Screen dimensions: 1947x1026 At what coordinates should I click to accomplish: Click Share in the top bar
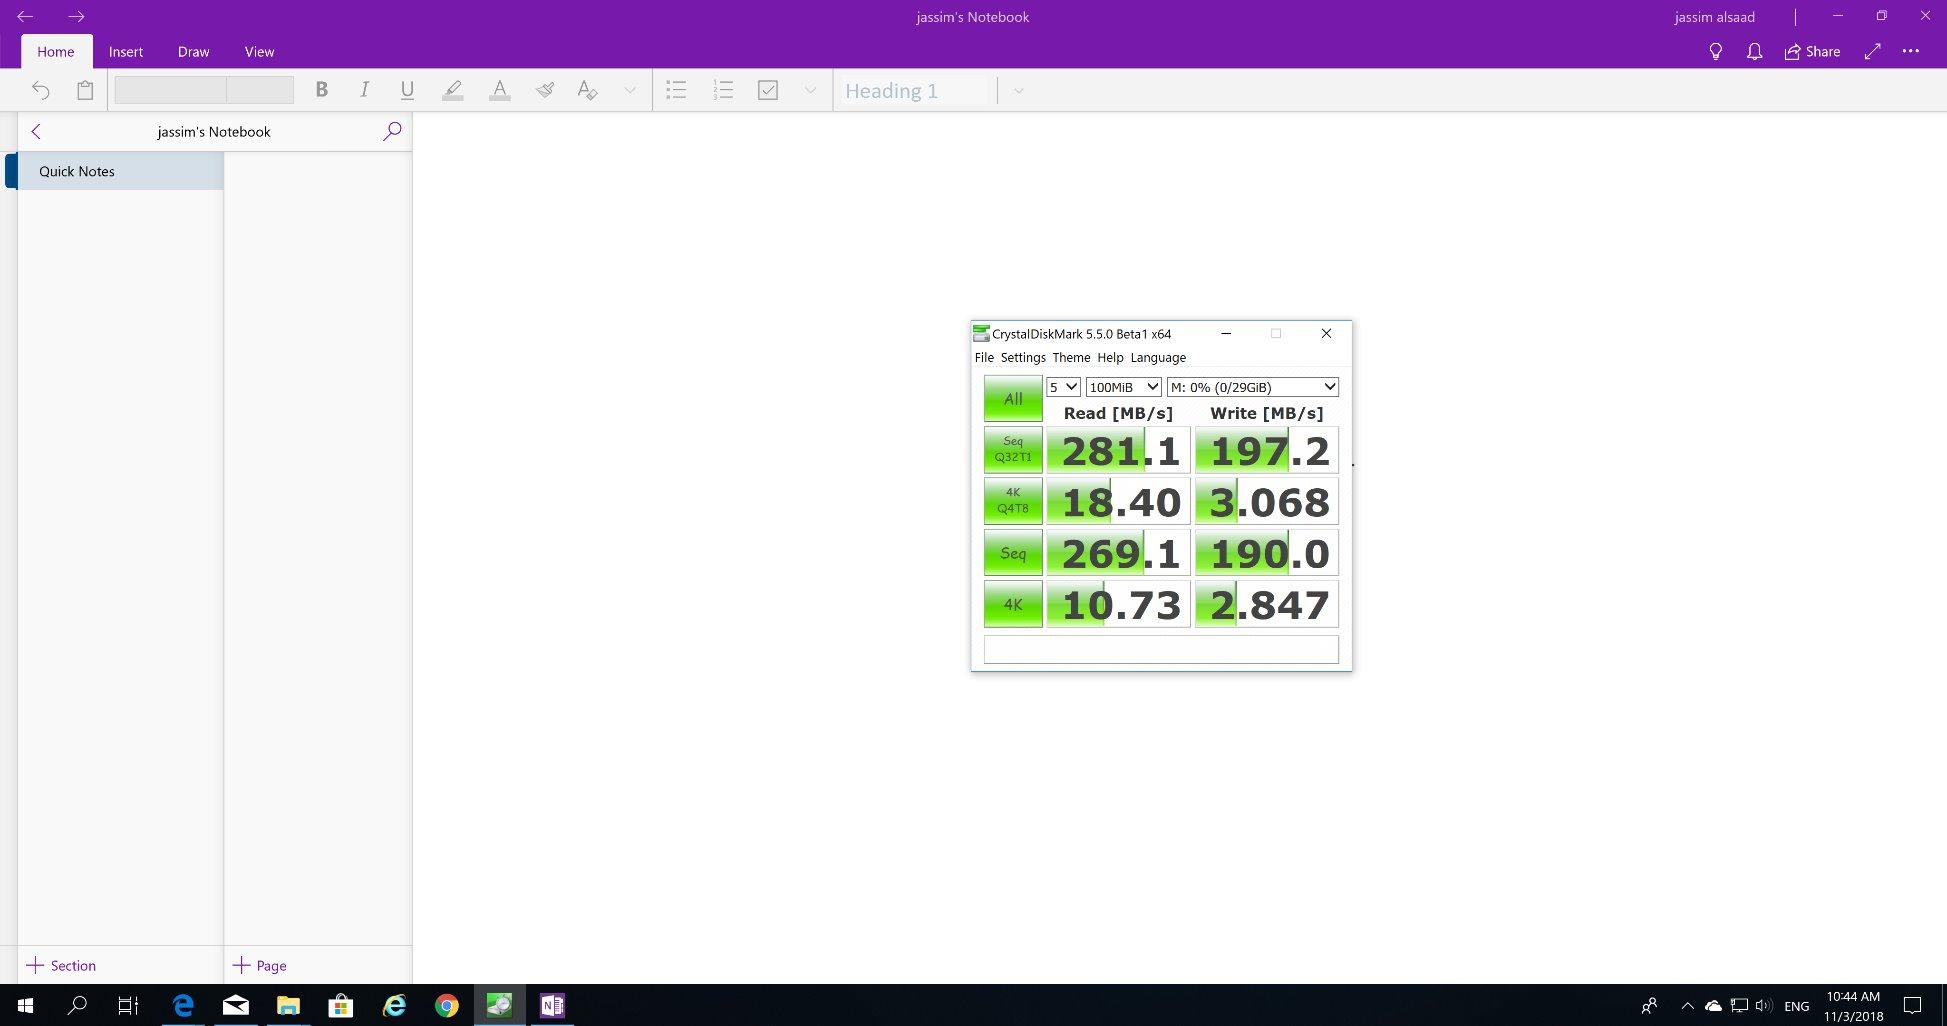(1812, 51)
